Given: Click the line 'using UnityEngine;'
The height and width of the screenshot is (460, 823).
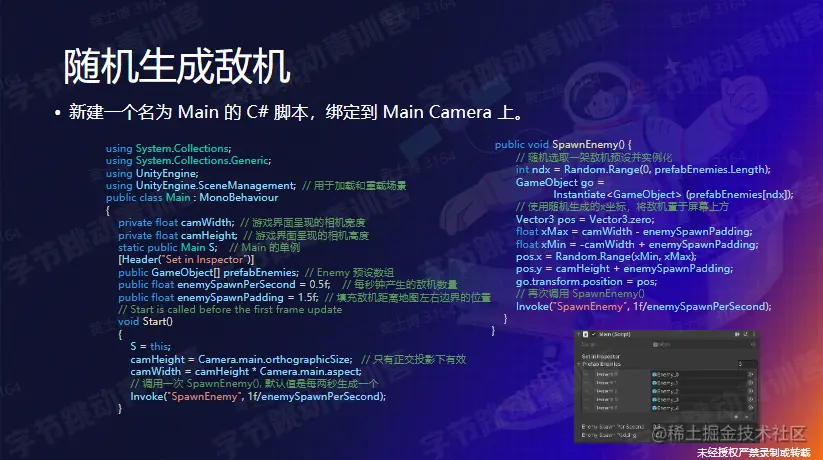Looking at the screenshot, I should click(x=152, y=173).
